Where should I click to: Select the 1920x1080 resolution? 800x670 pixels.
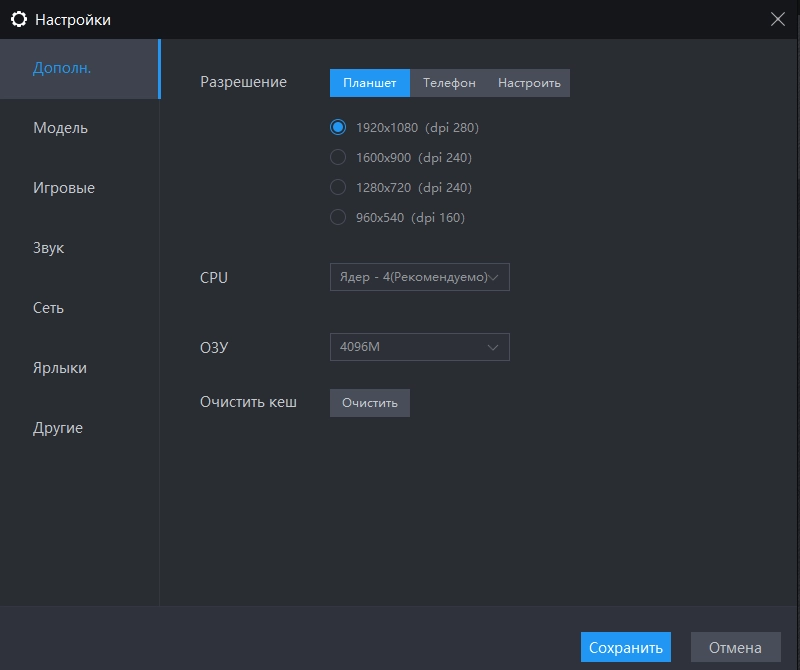[337, 127]
